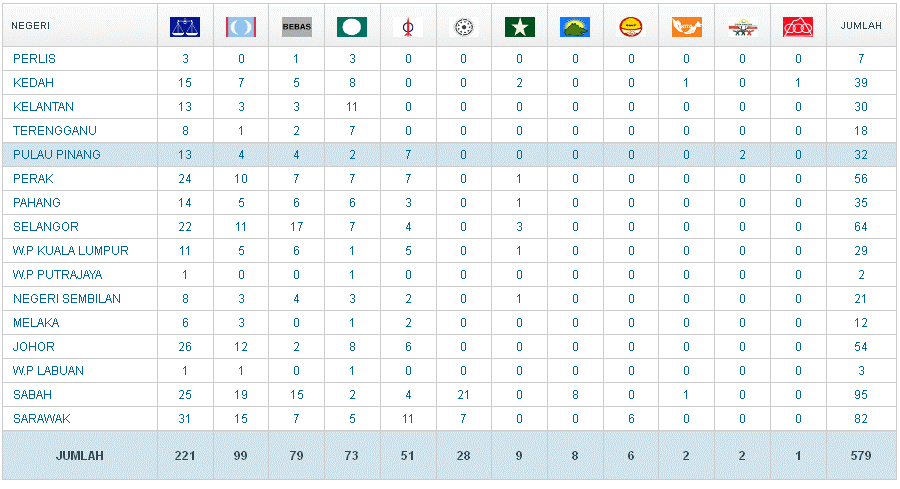Click the orange KITA party logo

[x=686, y=27]
